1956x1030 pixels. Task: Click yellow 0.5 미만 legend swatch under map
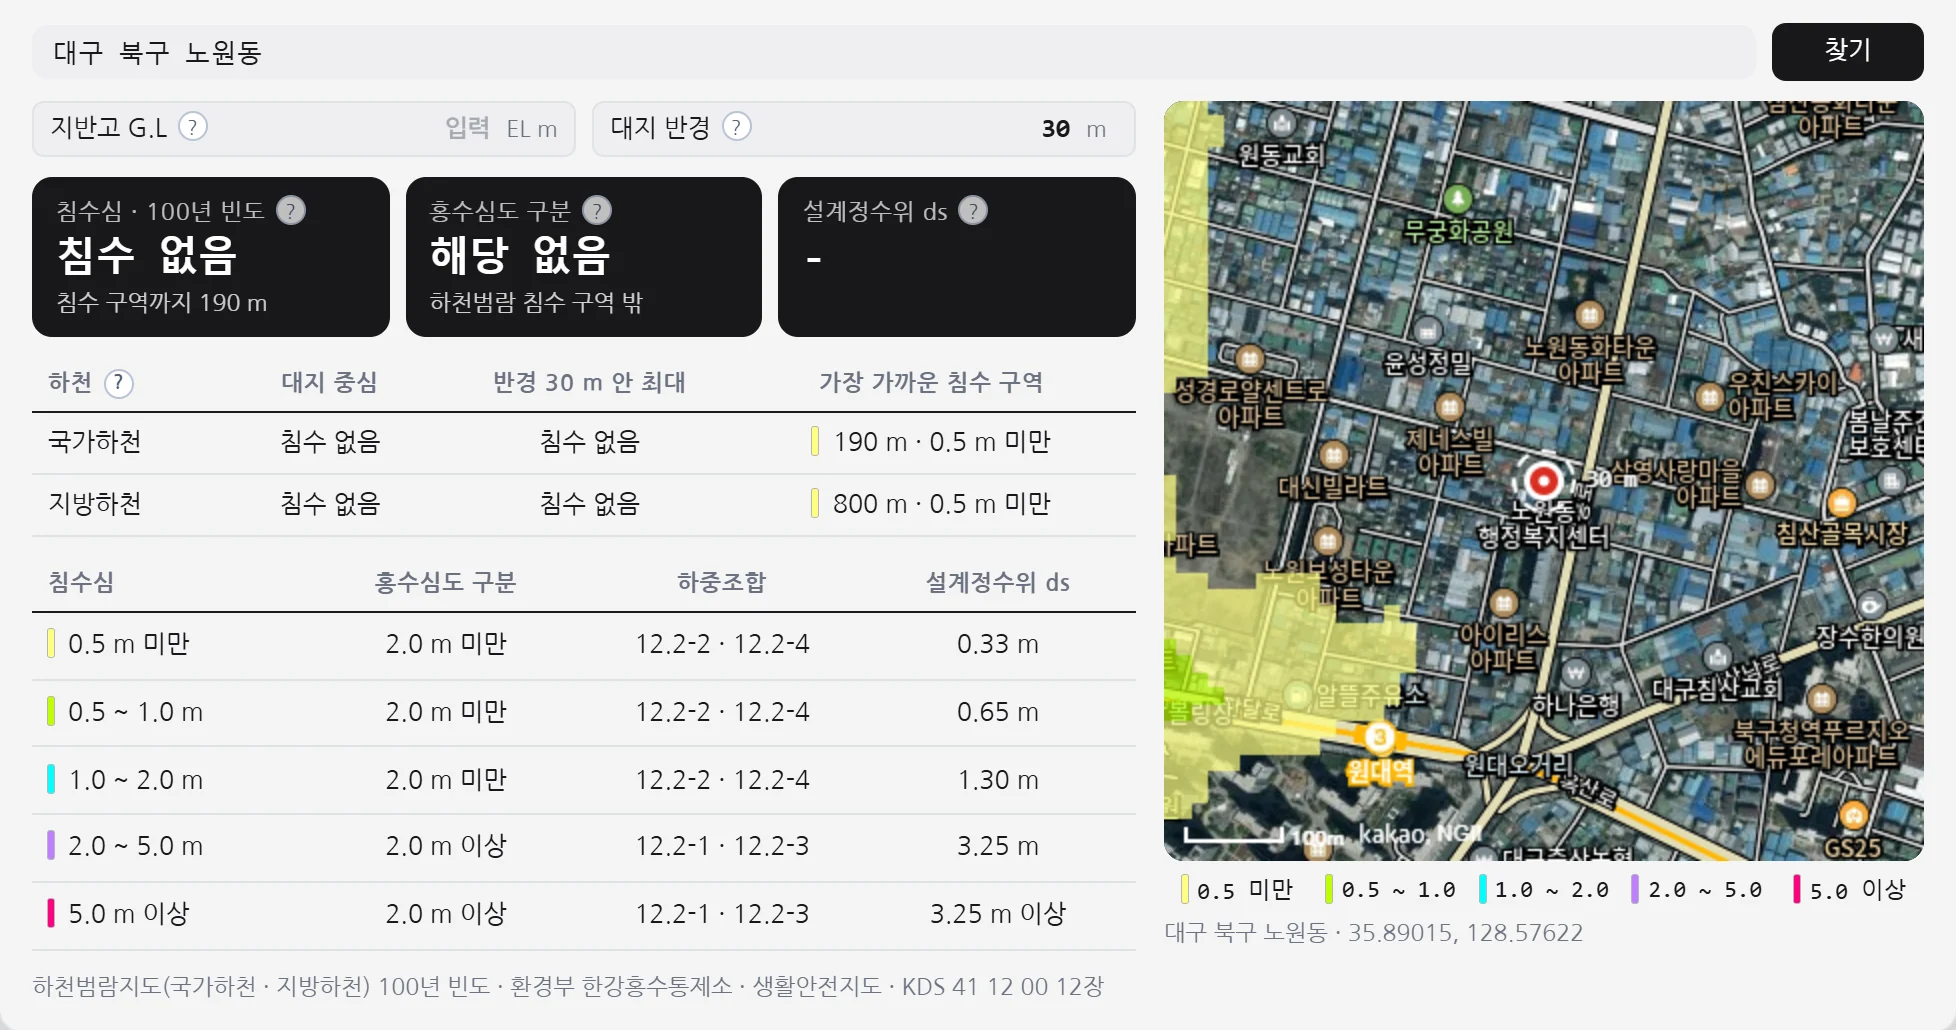[1185, 889]
